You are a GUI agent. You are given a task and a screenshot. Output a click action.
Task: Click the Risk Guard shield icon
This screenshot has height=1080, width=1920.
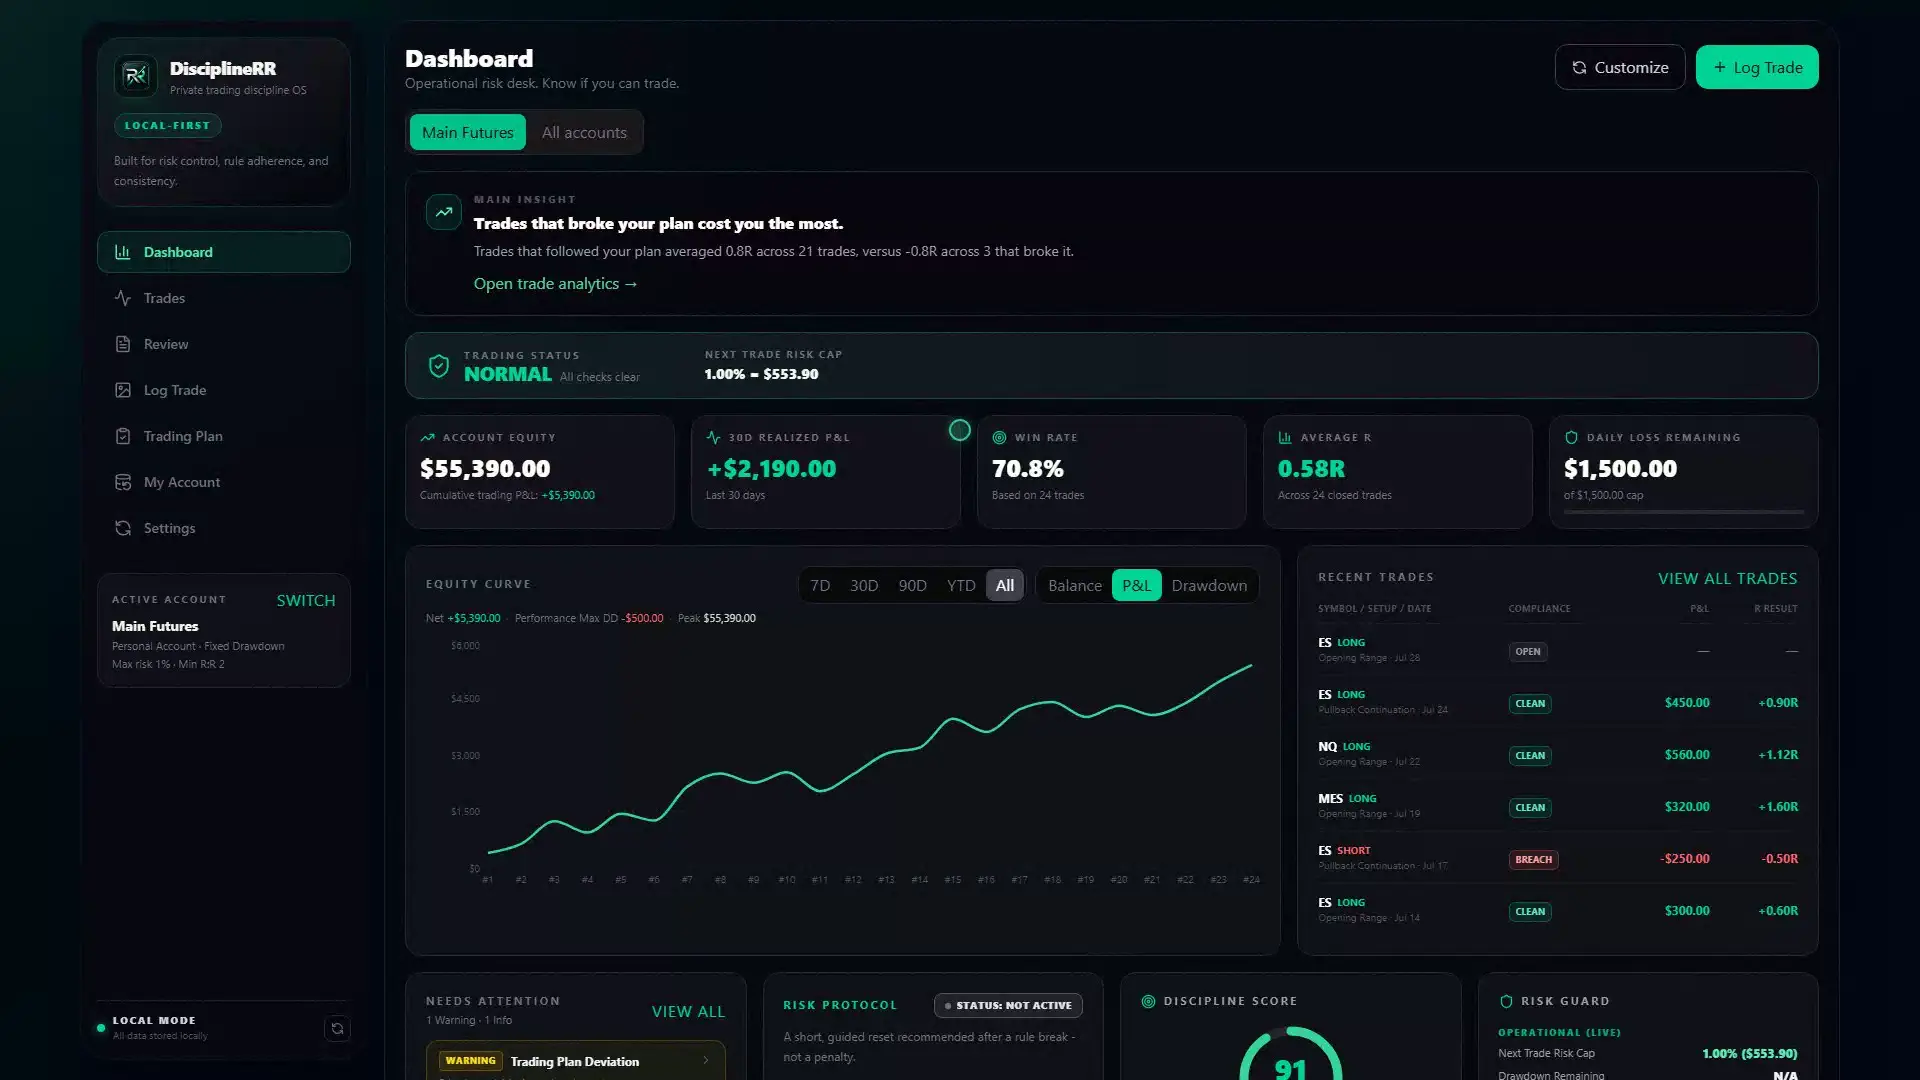tap(1506, 1001)
